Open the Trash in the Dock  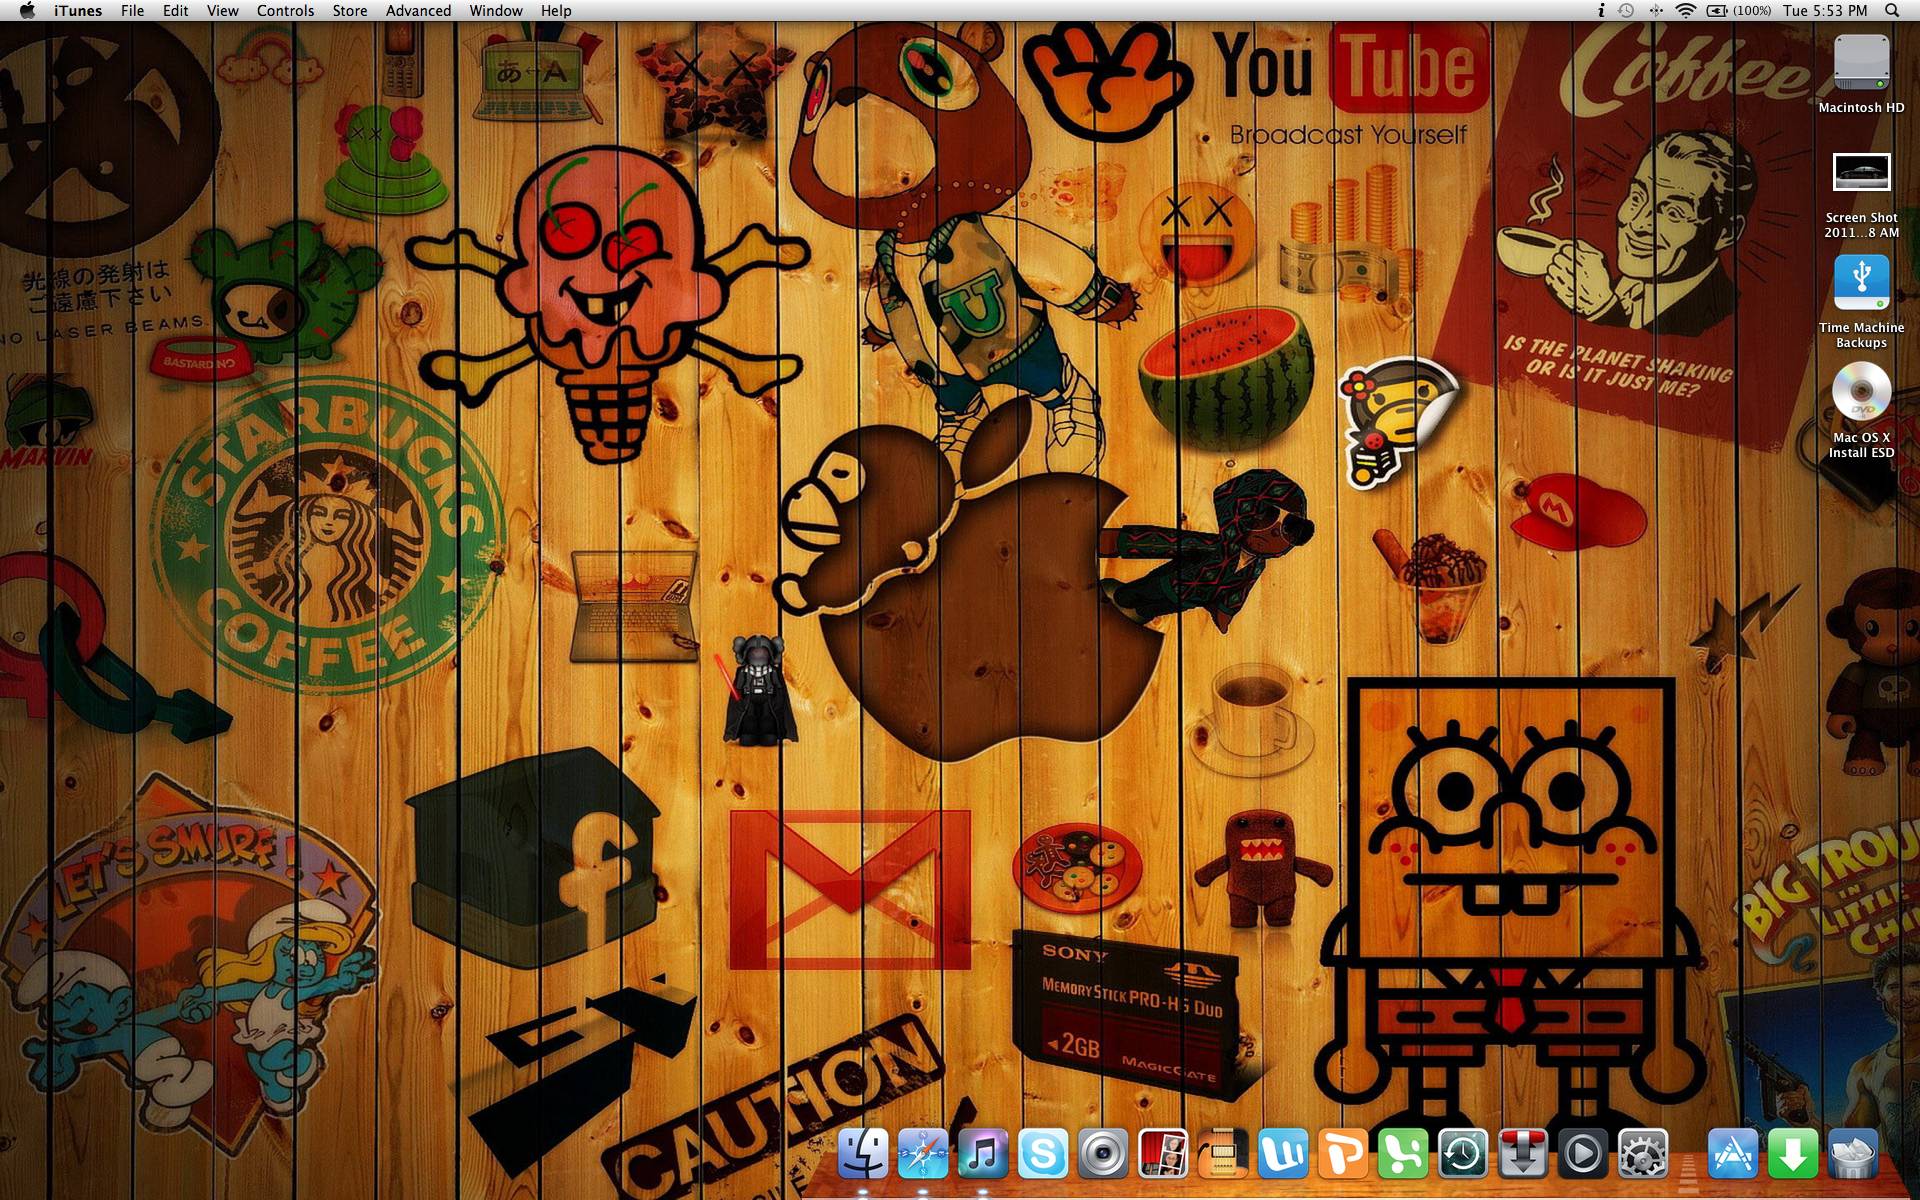coord(1852,1155)
